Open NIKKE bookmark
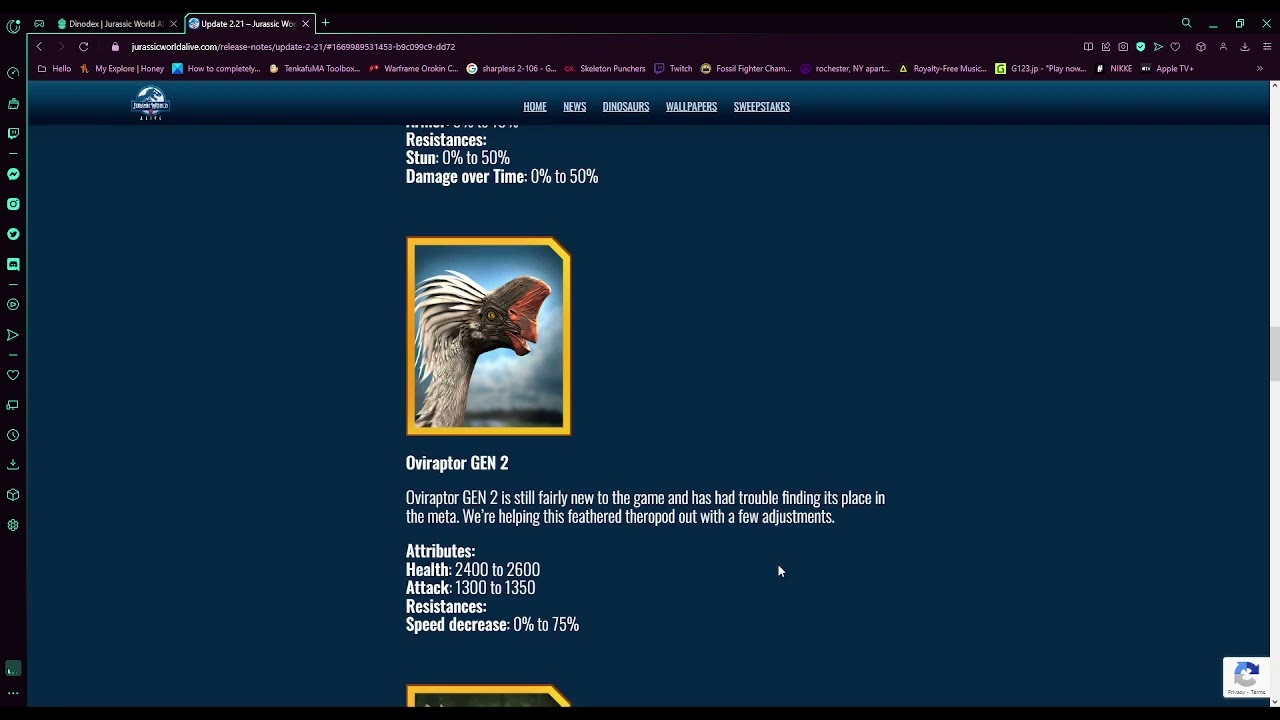 tap(1114, 69)
